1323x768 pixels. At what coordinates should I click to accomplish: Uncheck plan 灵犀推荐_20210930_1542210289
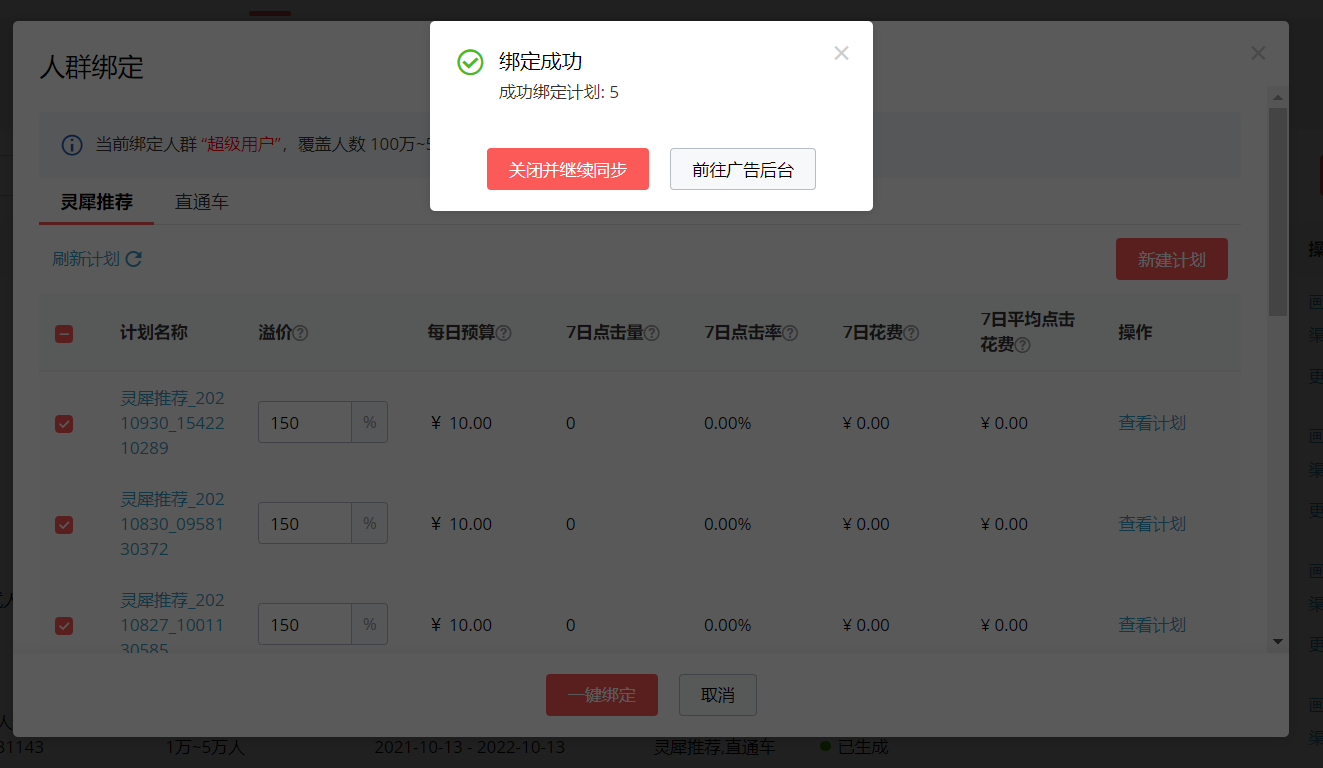coord(64,424)
